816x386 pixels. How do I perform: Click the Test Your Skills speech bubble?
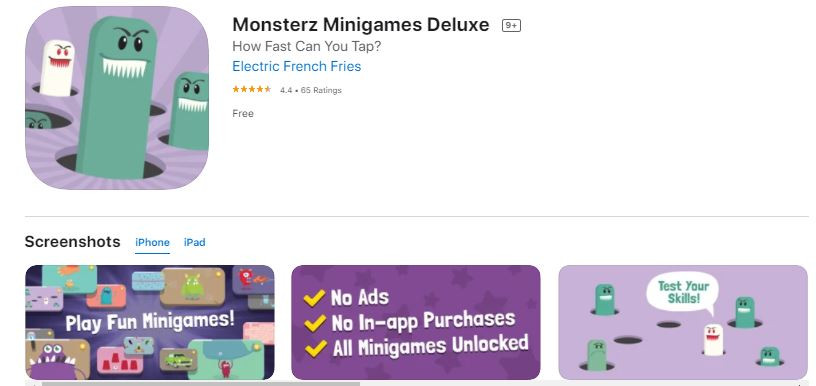coord(682,294)
